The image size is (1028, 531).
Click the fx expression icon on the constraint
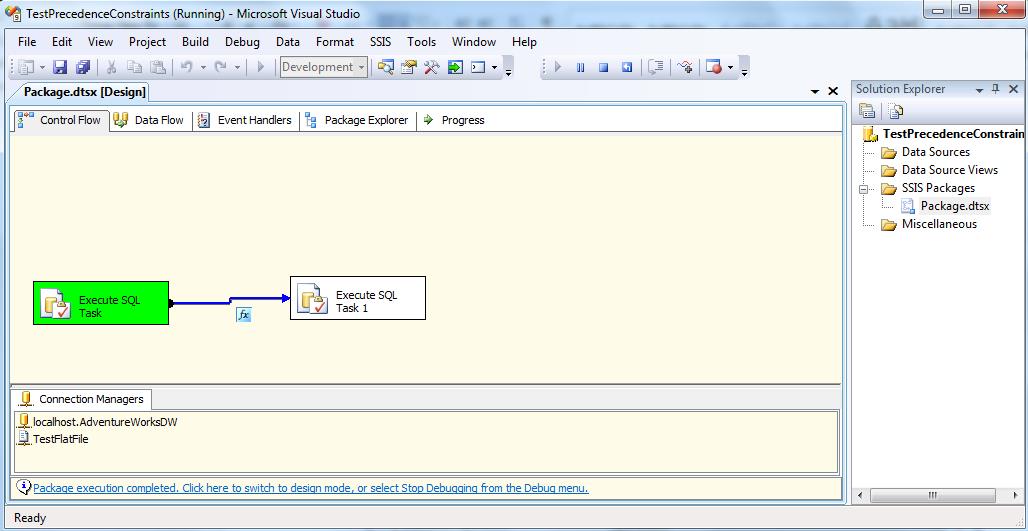pyautogui.click(x=243, y=315)
